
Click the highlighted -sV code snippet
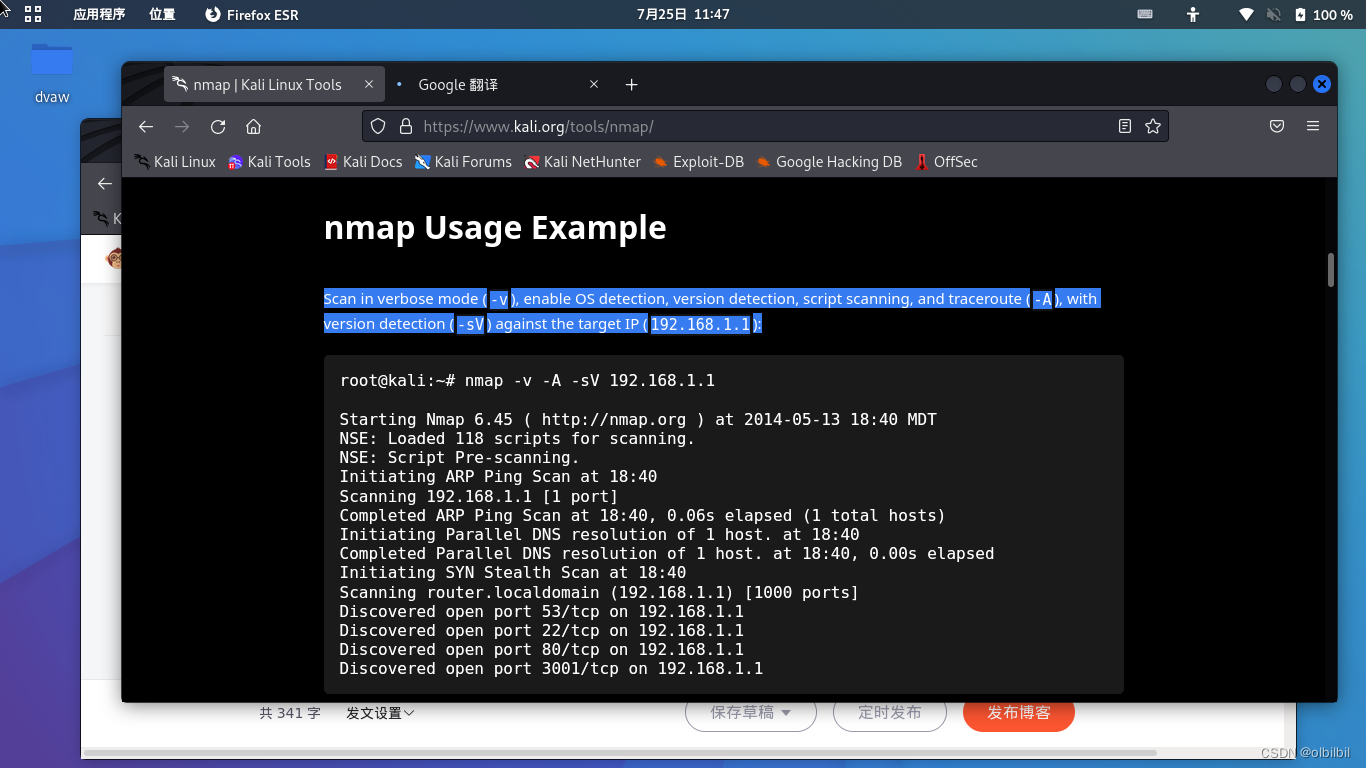(x=470, y=324)
